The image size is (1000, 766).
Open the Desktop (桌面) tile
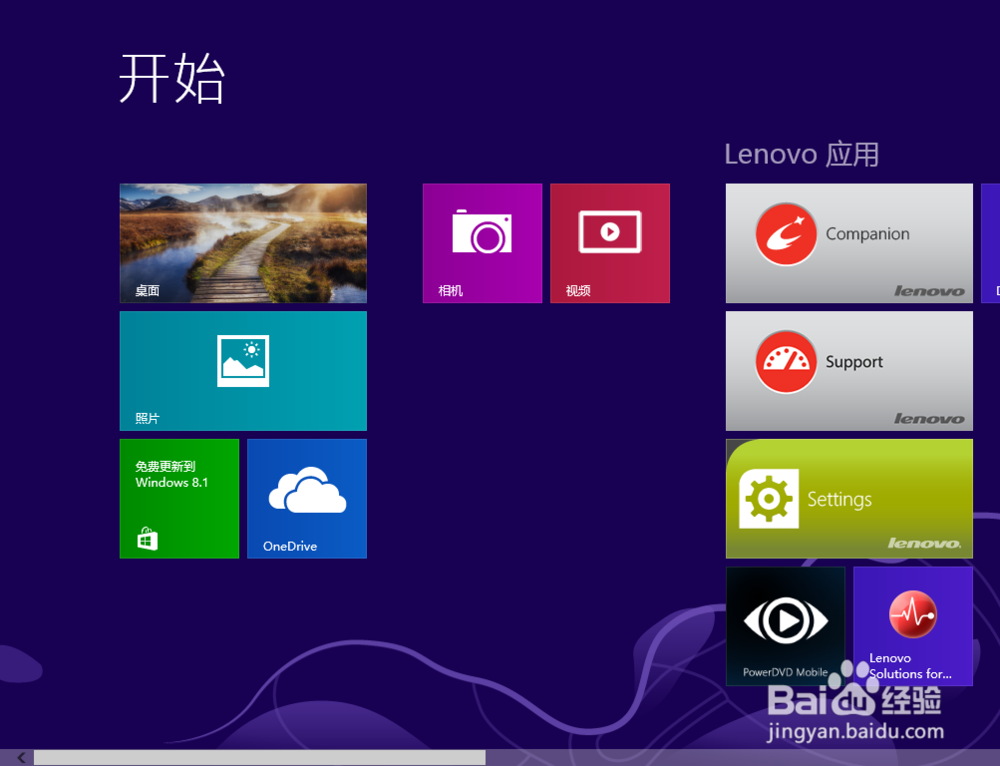[x=243, y=243]
